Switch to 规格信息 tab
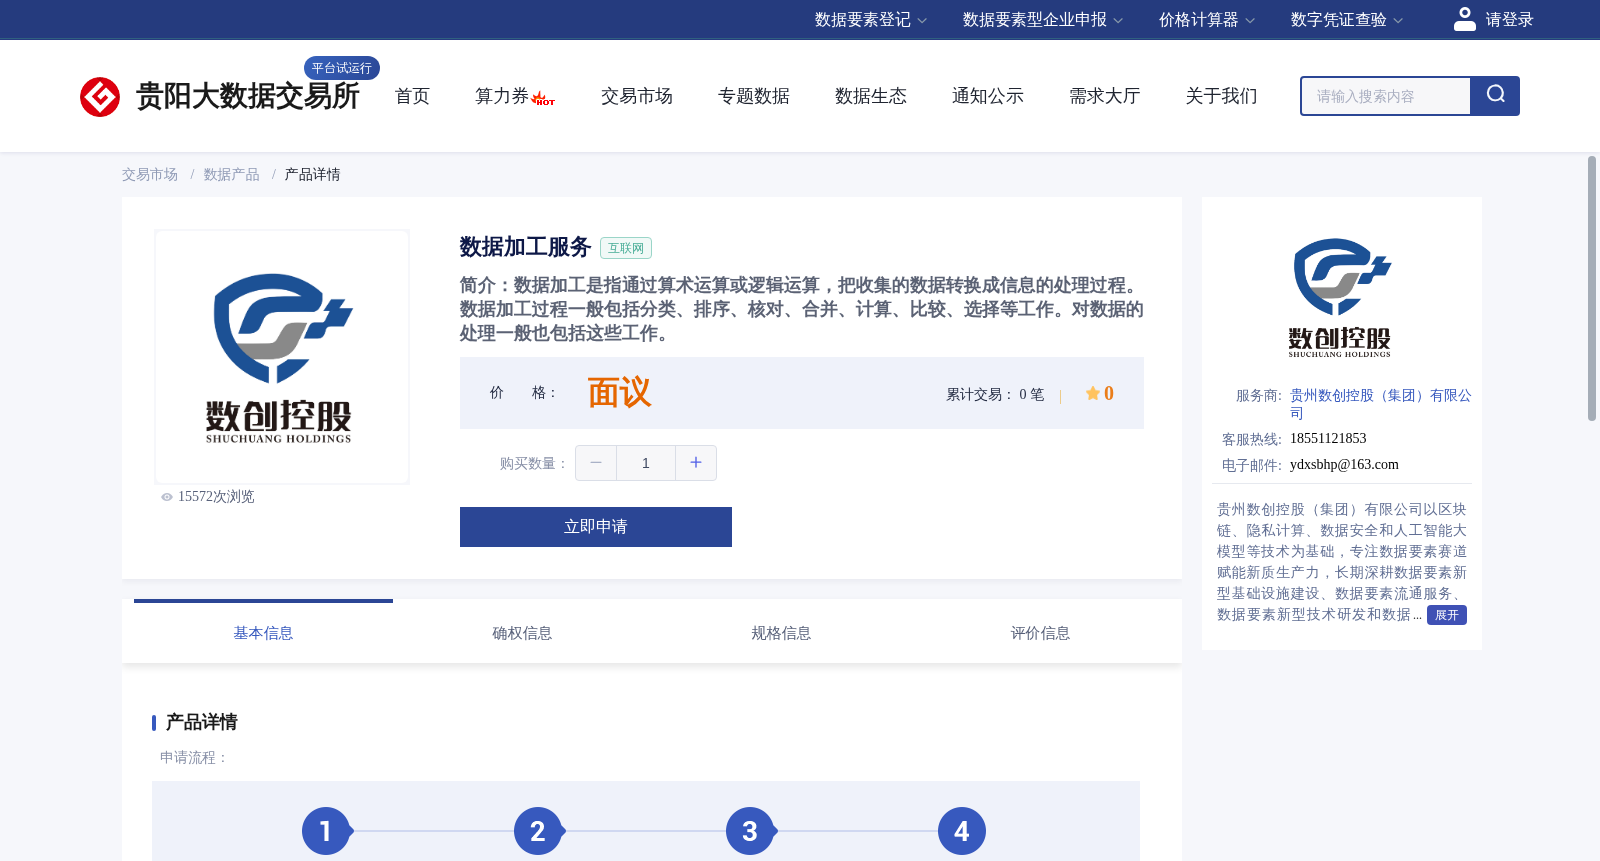The width and height of the screenshot is (1600, 861). (781, 633)
